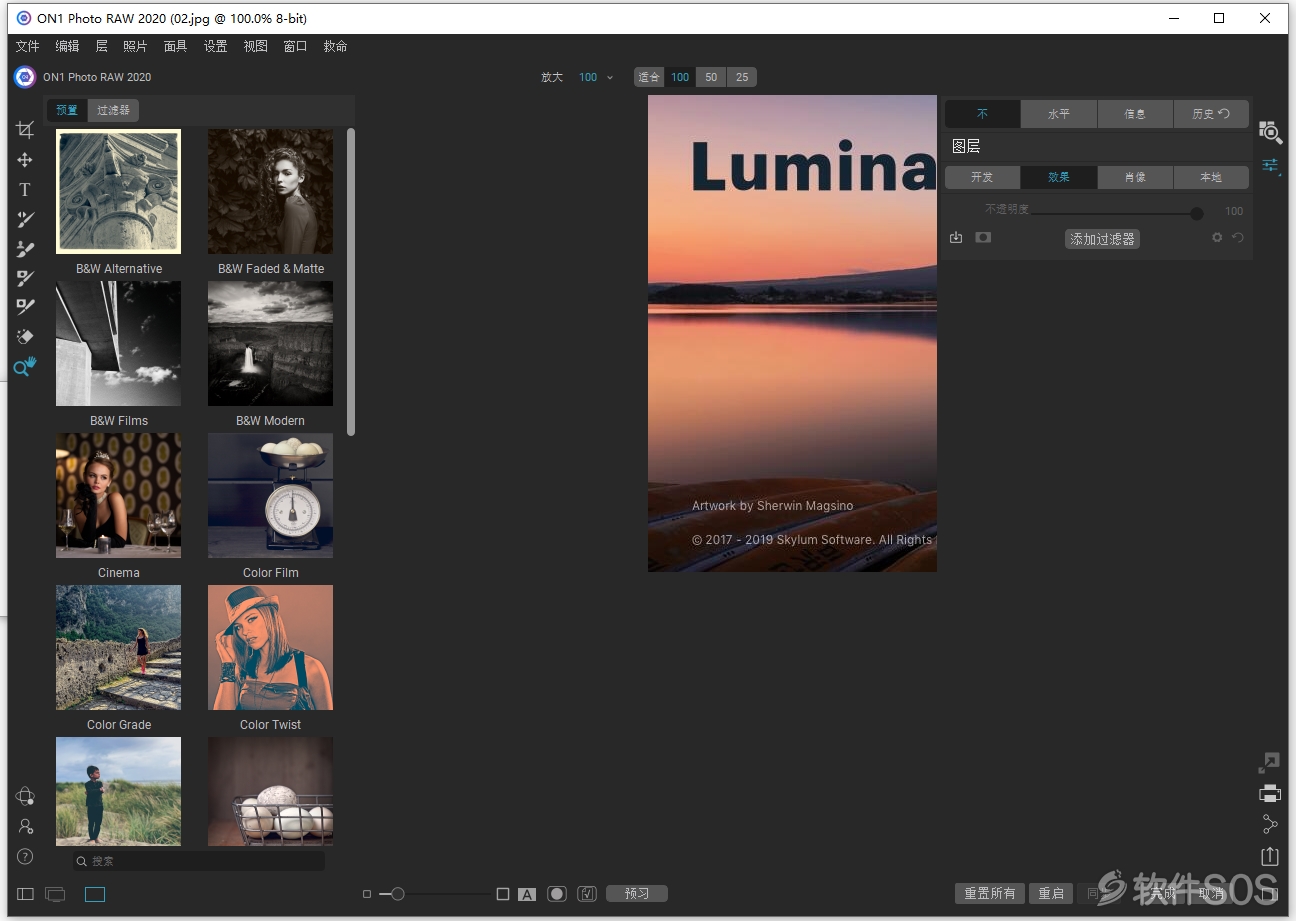Click the 预习 preview button
The height and width of the screenshot is (921, 1296).
click(x=637, y=894)
